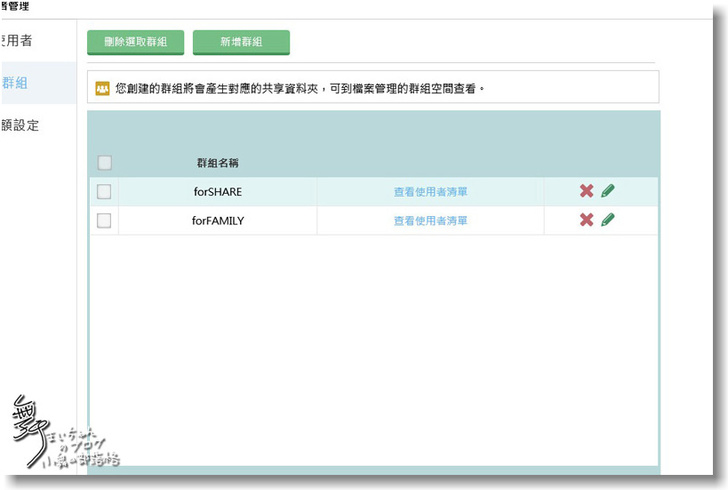Click the orange group info icon
The width and height of the screenshot is (728, 490).
(101, 88)
